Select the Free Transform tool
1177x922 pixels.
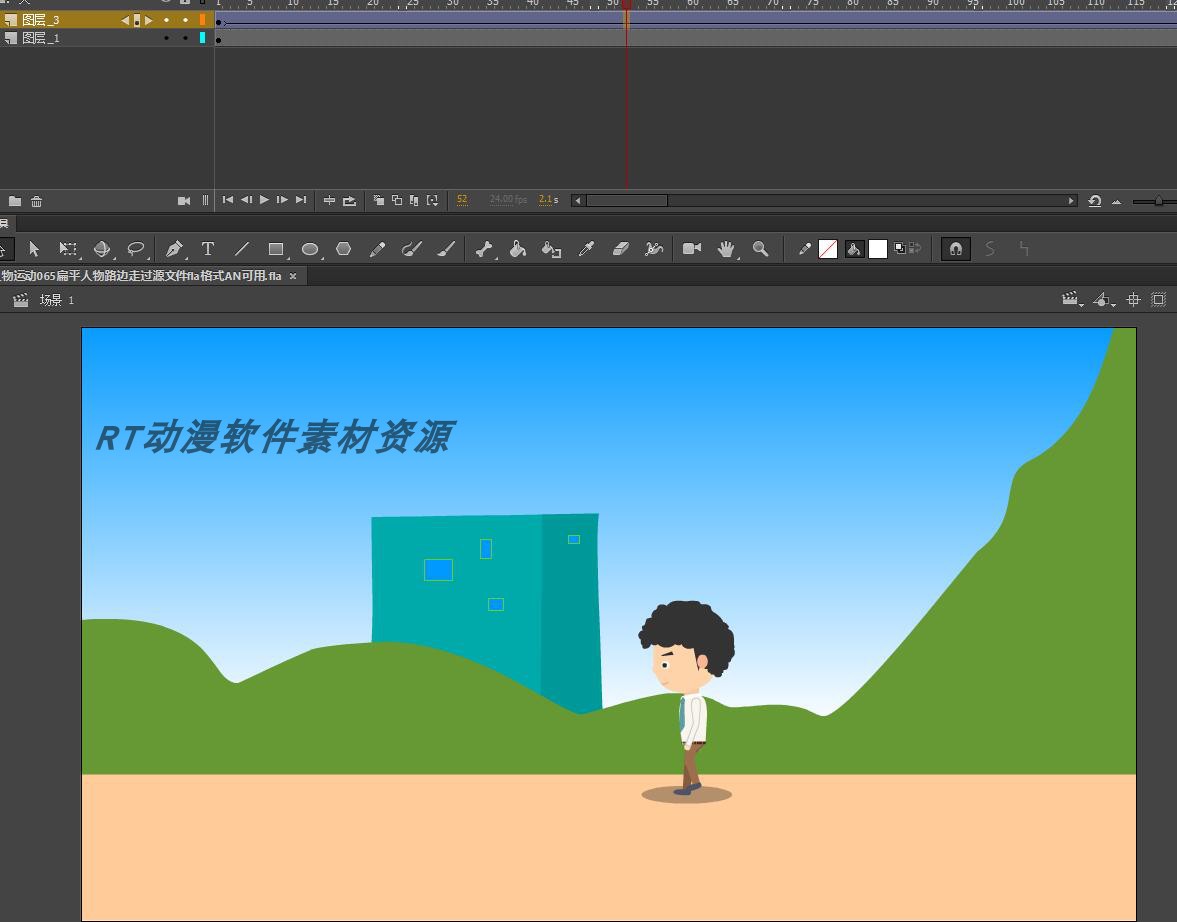68,249
